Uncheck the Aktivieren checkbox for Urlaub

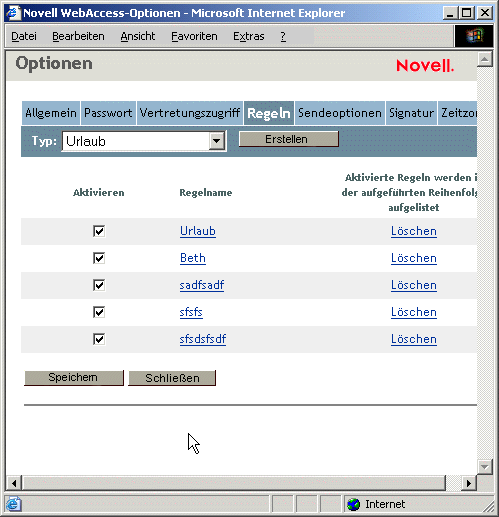pyautogui.click(x=99, y=231)
